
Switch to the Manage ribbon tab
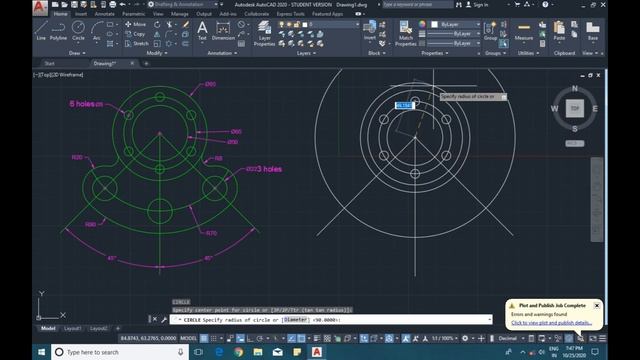click(x=180, y=14)
